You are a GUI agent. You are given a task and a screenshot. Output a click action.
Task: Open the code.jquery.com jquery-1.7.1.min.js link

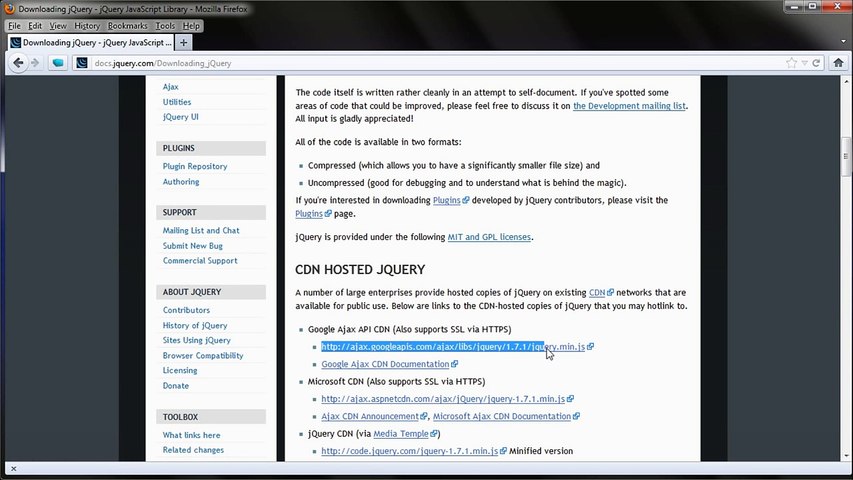pyautogui.click(x=410, y=451)
